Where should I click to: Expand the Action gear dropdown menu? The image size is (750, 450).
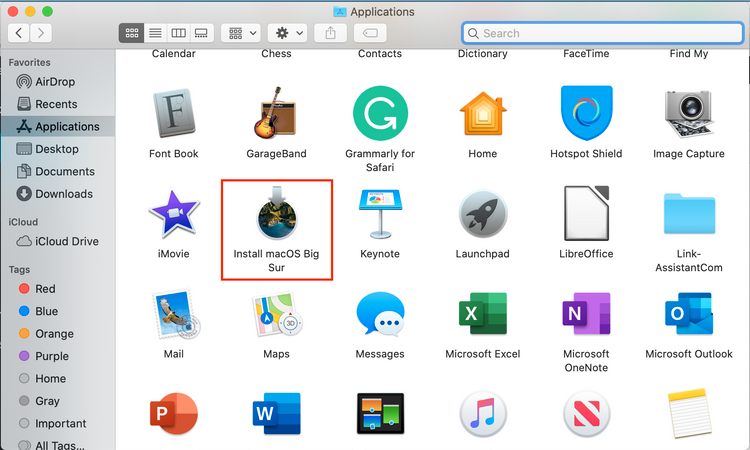(290, 33)
